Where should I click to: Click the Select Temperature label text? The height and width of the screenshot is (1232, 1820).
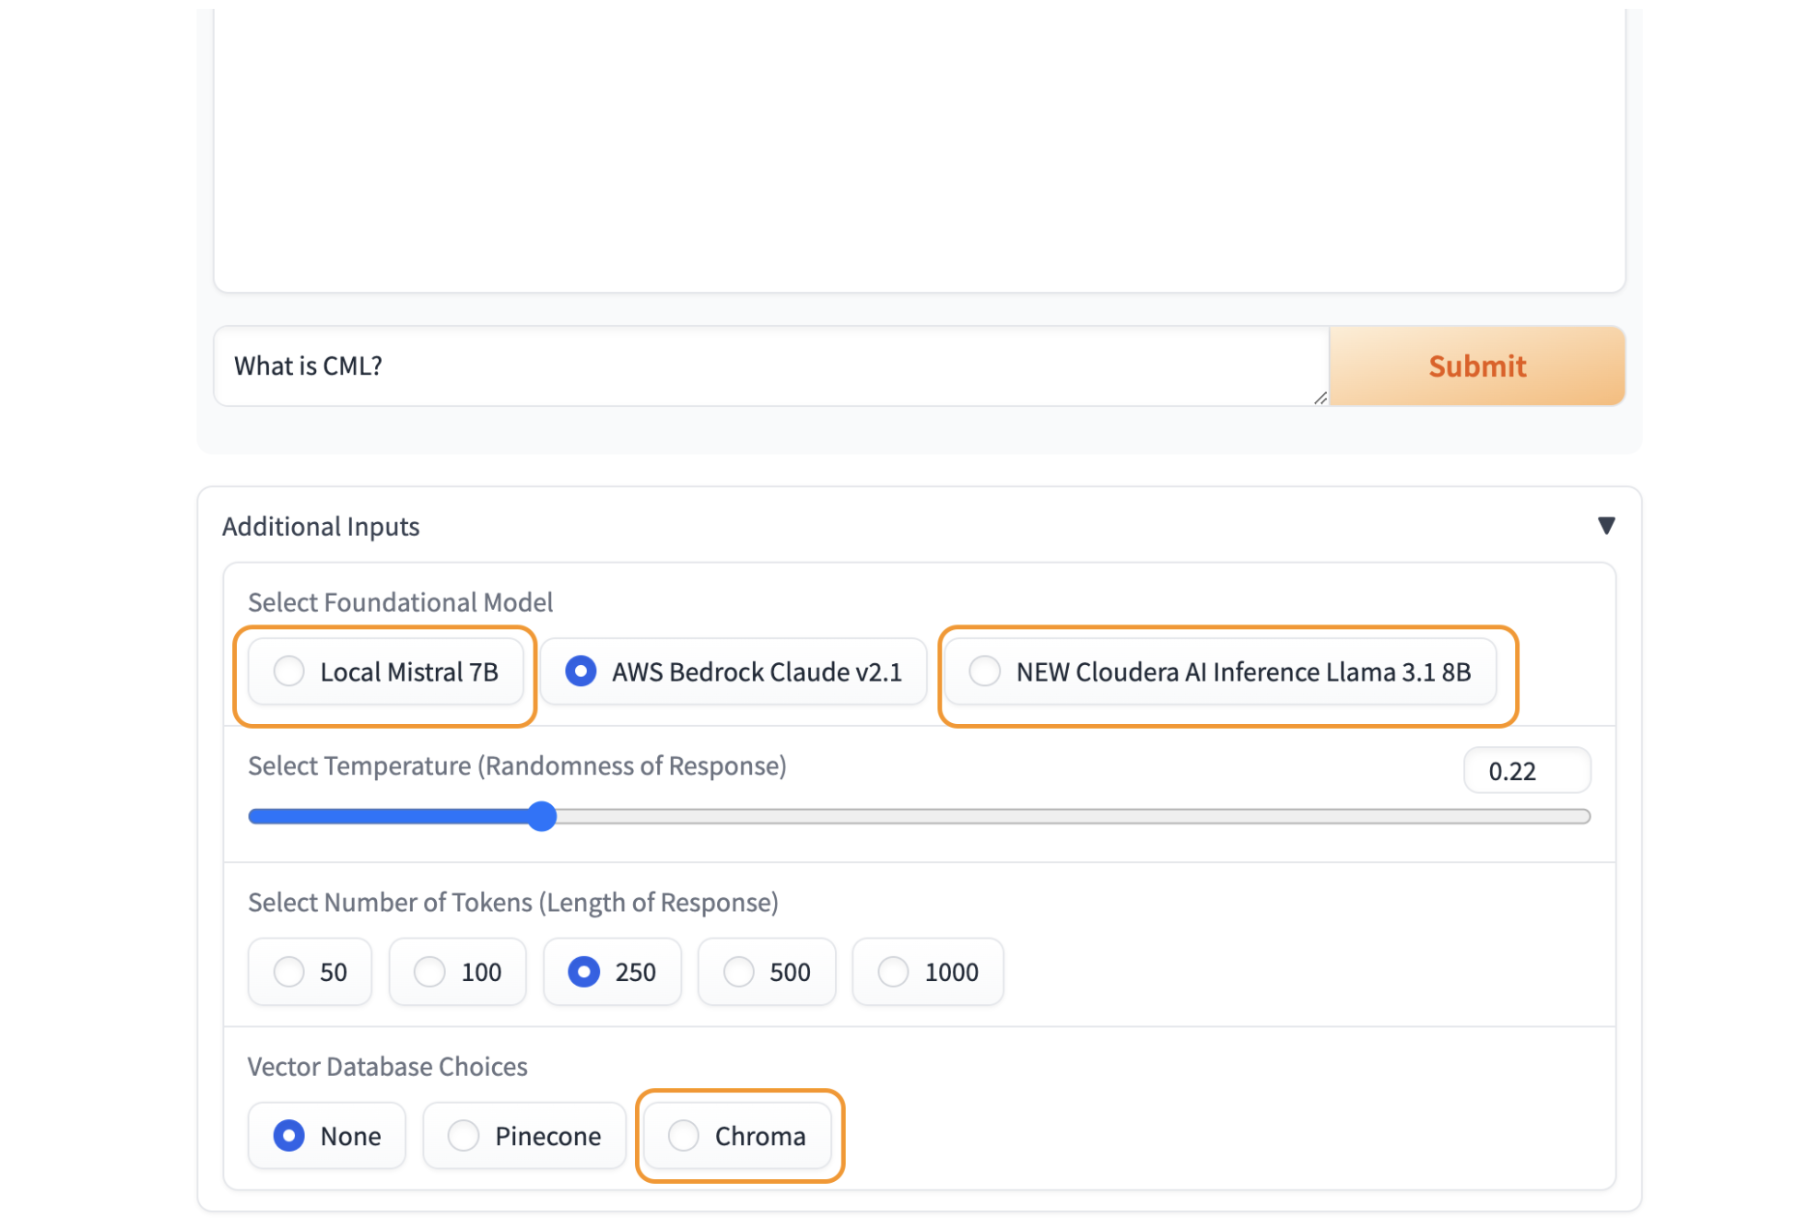517,766
